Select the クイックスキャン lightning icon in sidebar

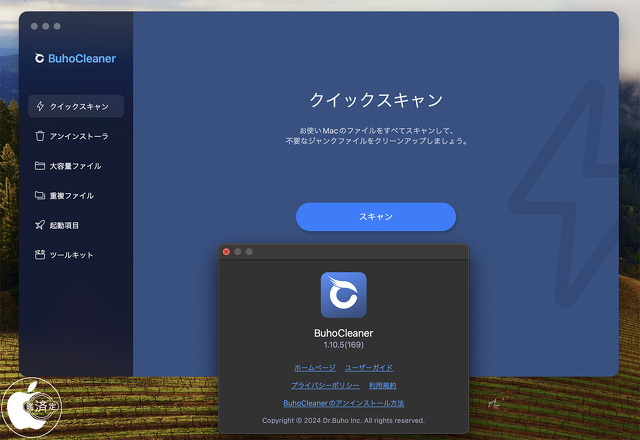point(40,106)
